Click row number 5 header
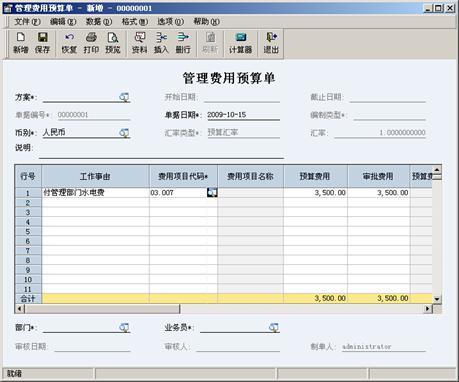459x382 pixels. point(28,231)
